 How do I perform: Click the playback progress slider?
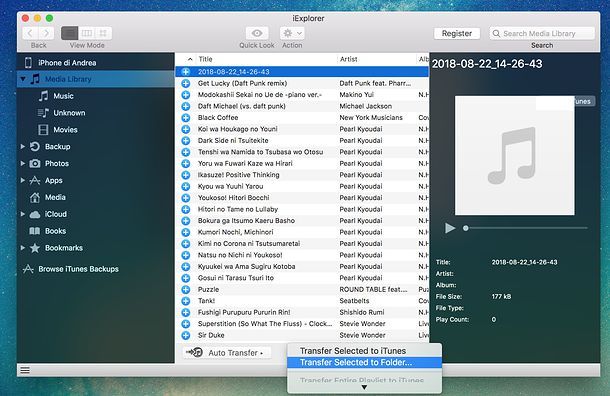[526, 228]
